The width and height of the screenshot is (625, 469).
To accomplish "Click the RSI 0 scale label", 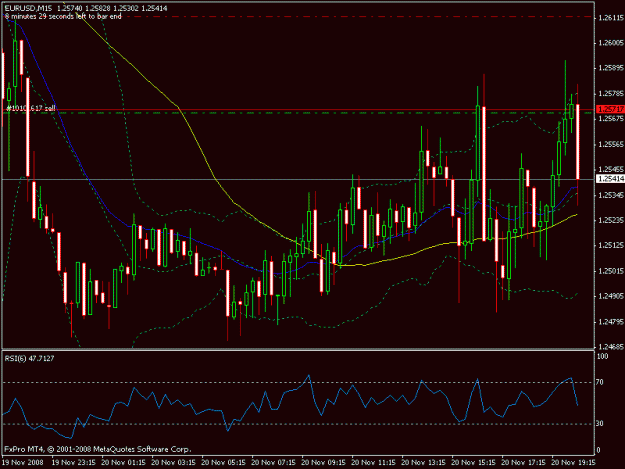I will (598, 450).
